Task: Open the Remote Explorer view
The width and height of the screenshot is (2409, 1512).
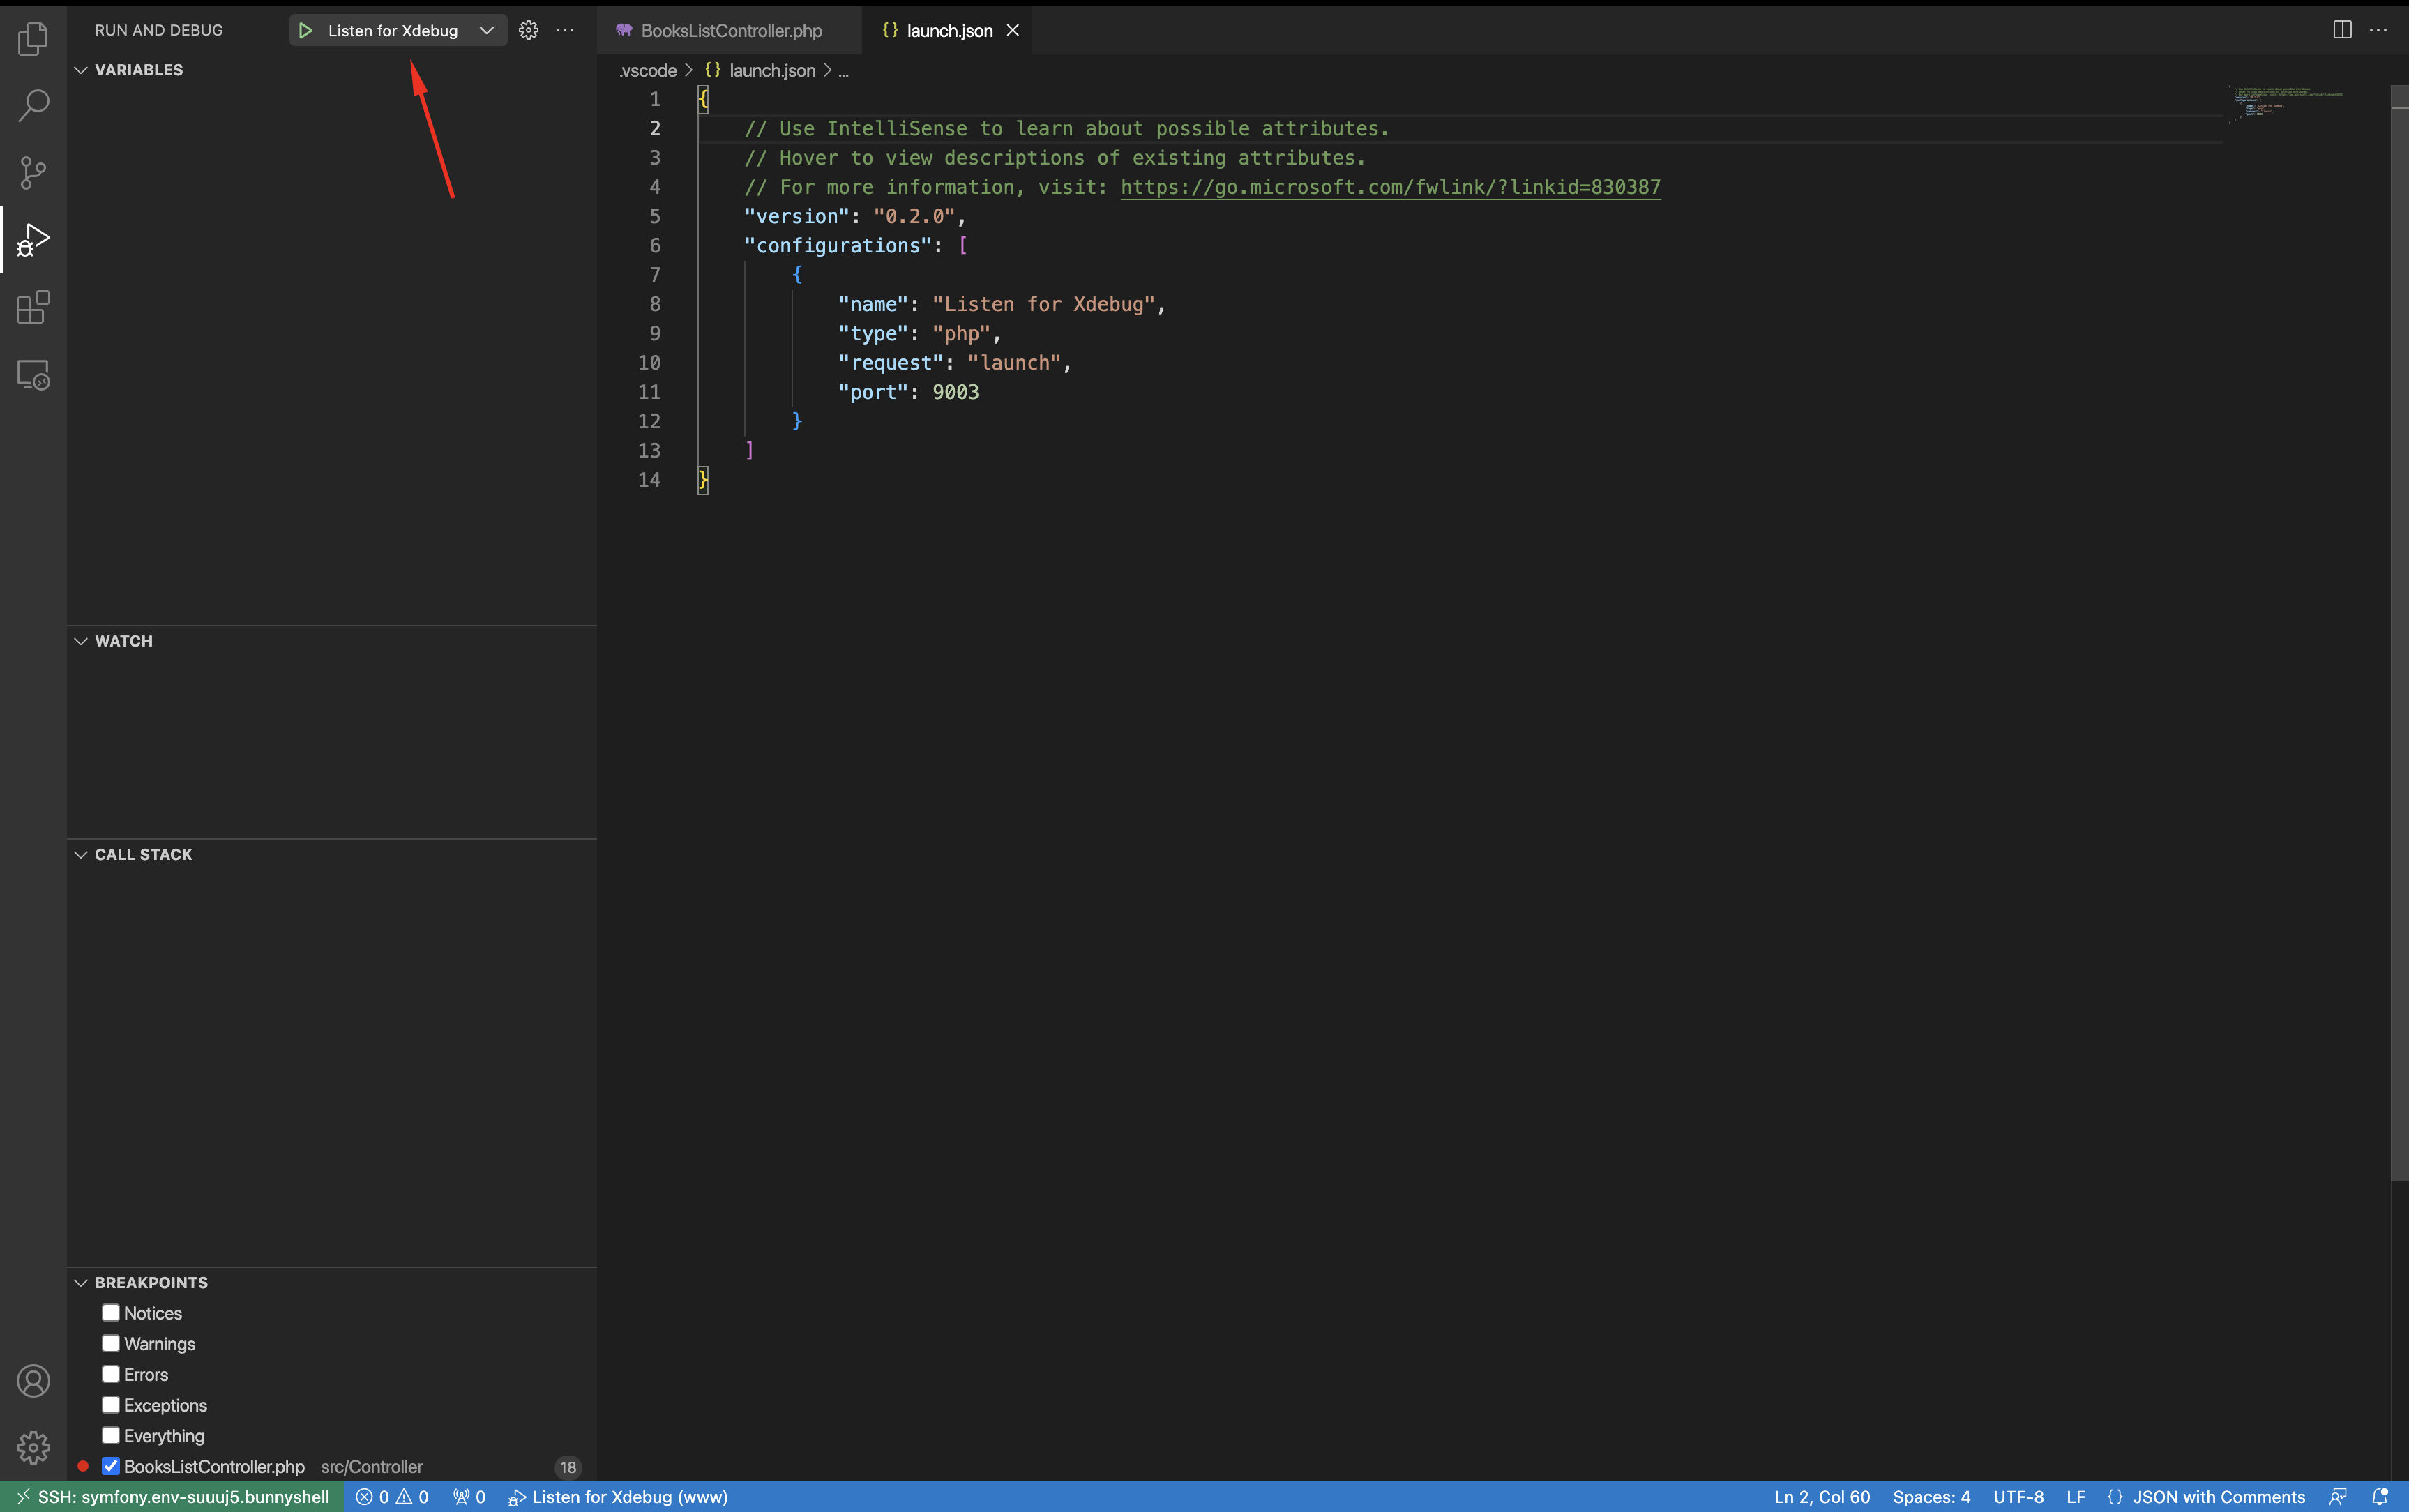Action: click(x=33, y=375)
